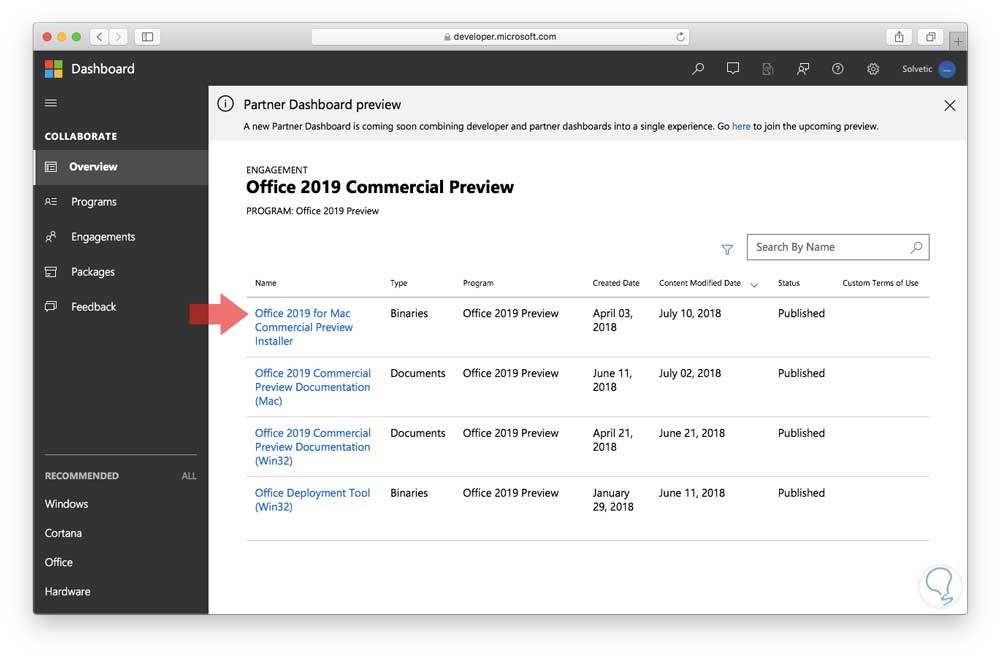Click the Created Date column header
The image size is (1000, 657).
(x=616, y=283)
